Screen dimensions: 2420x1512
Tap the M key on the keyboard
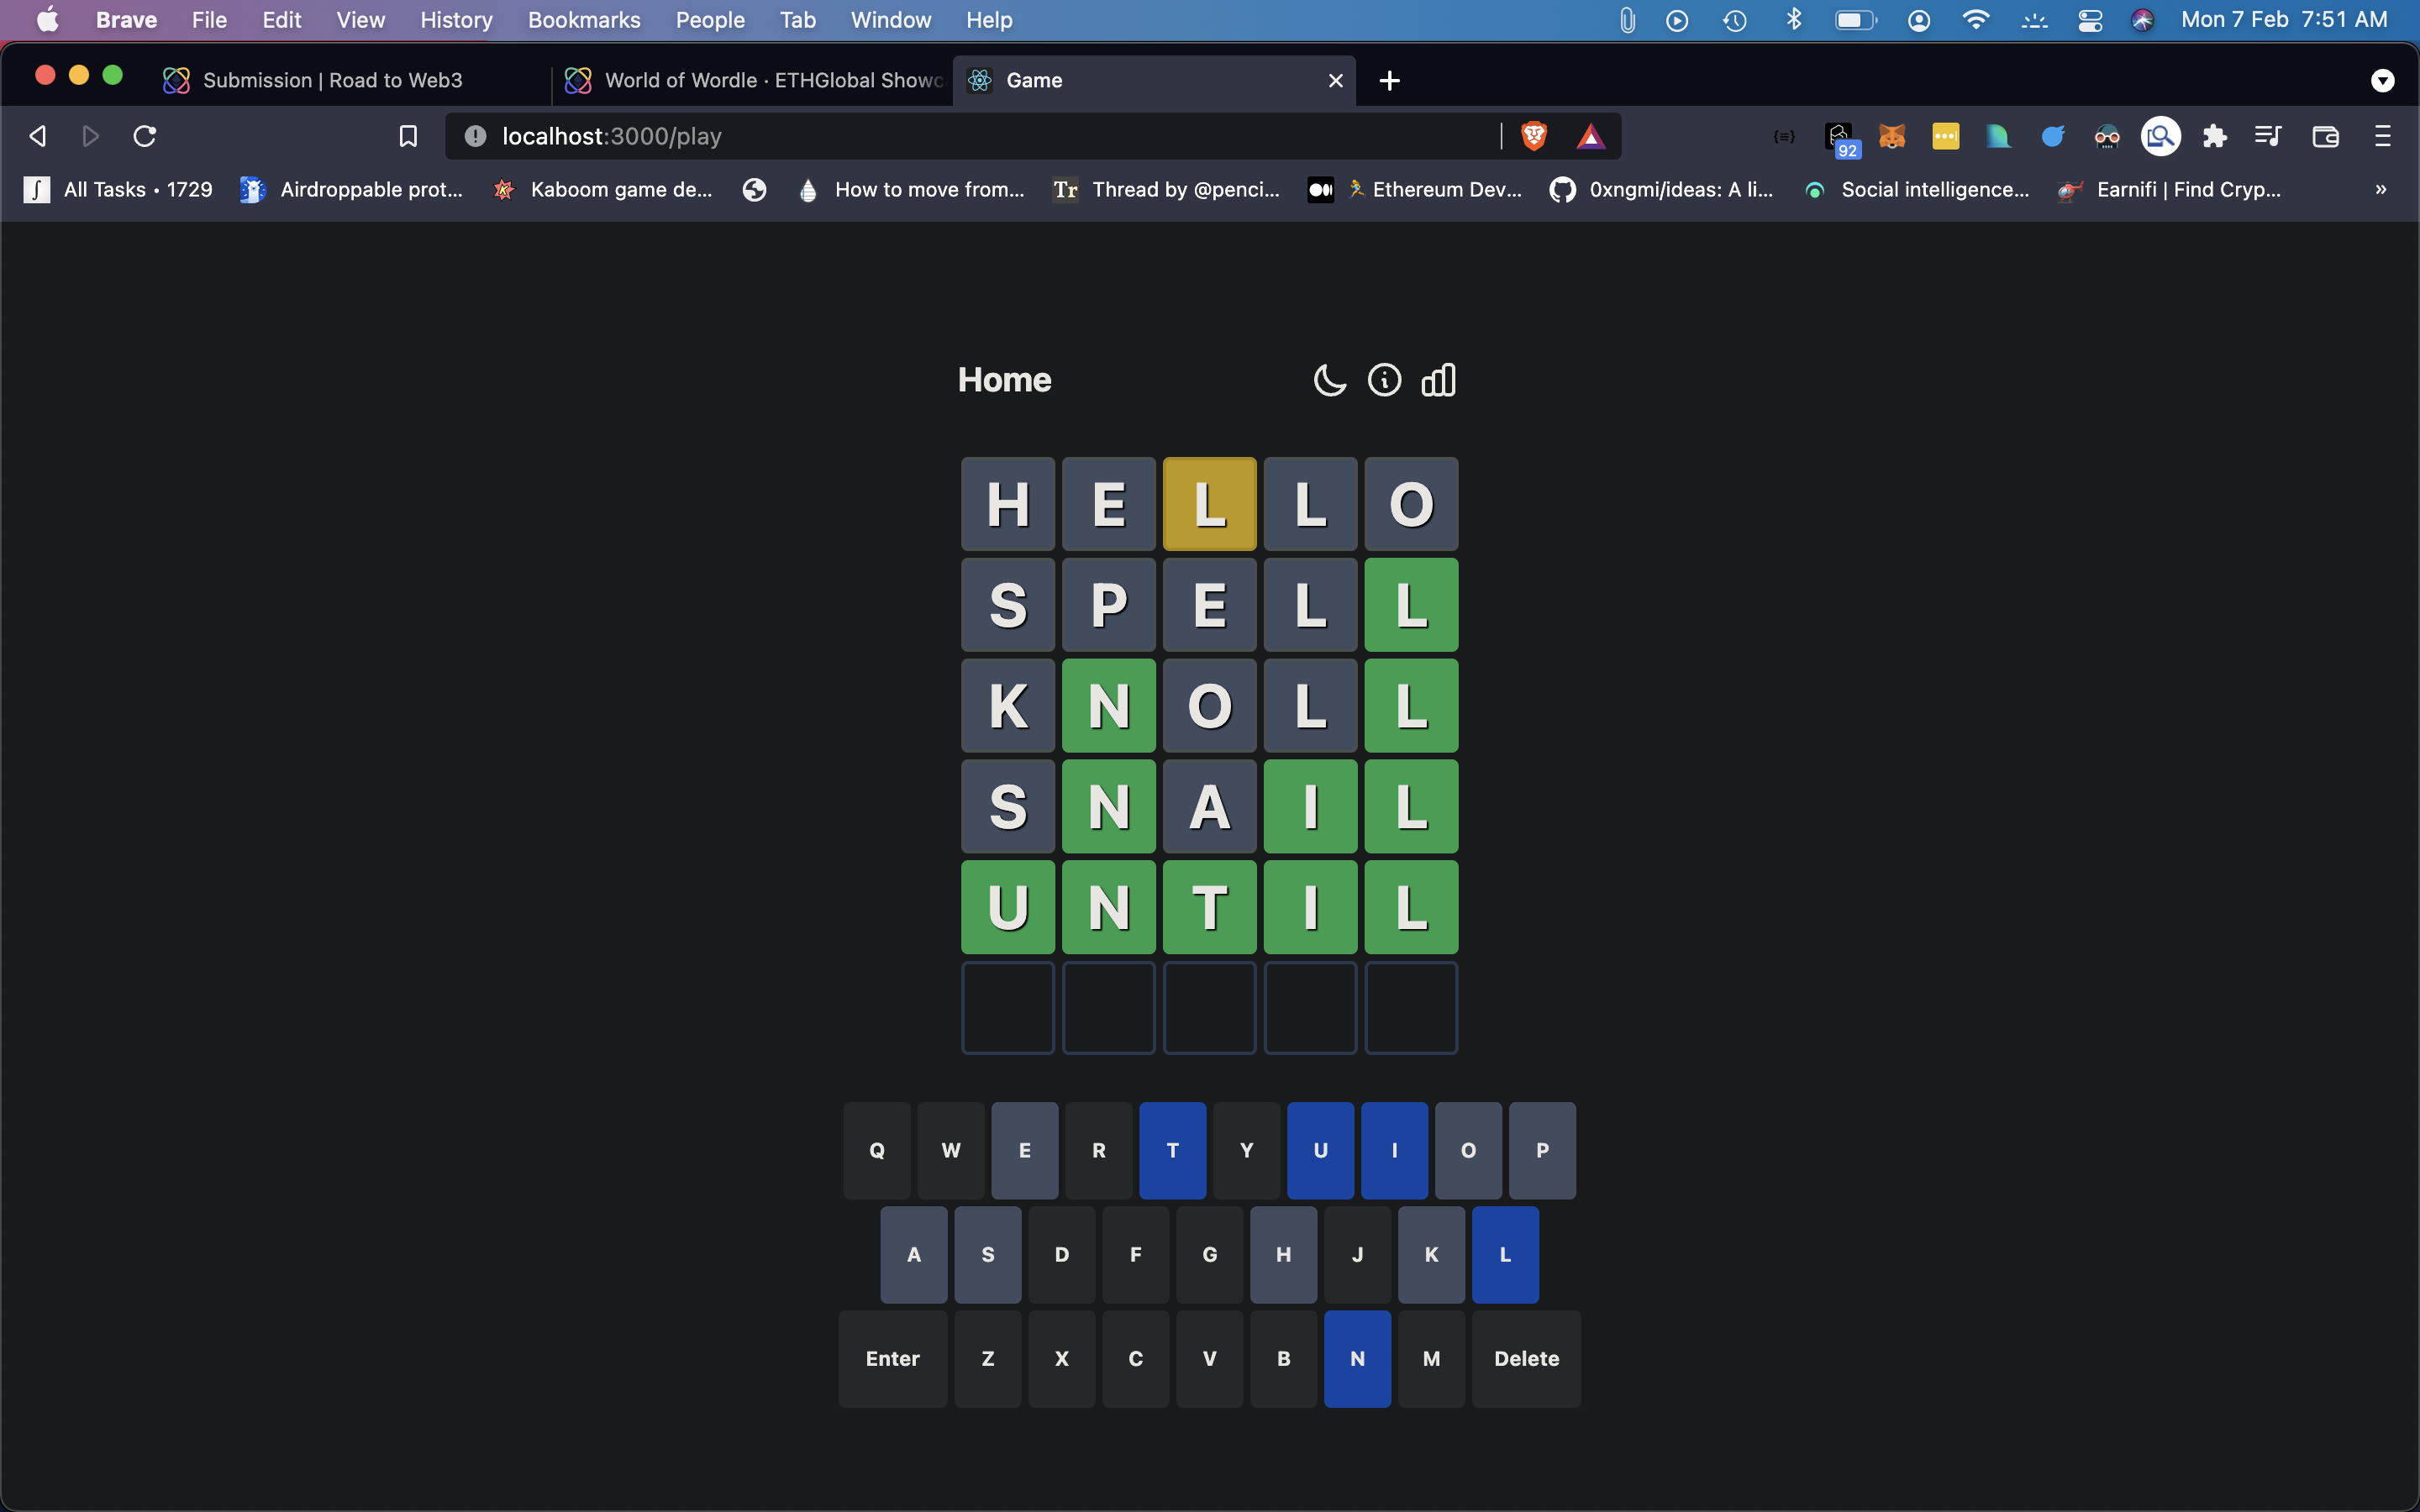[x=1431, y=1359]
